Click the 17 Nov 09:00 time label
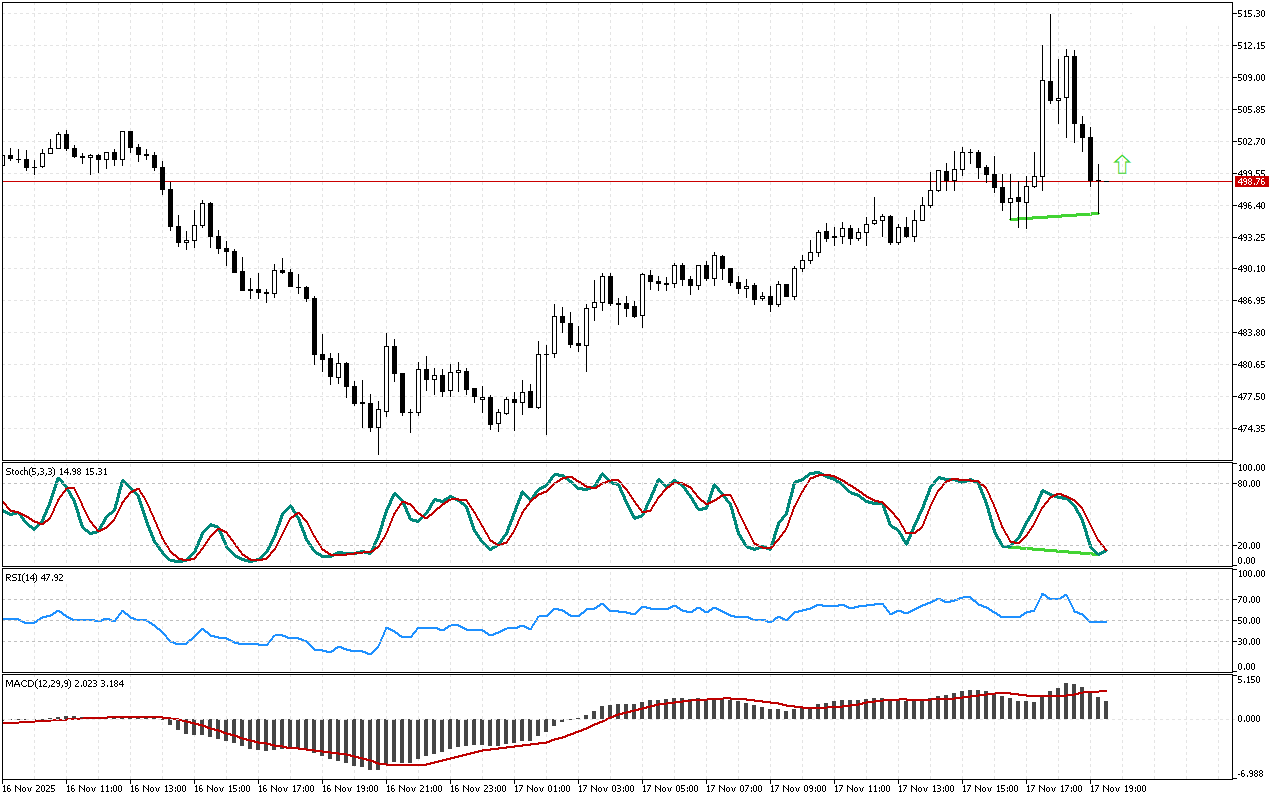 (798, 789)
